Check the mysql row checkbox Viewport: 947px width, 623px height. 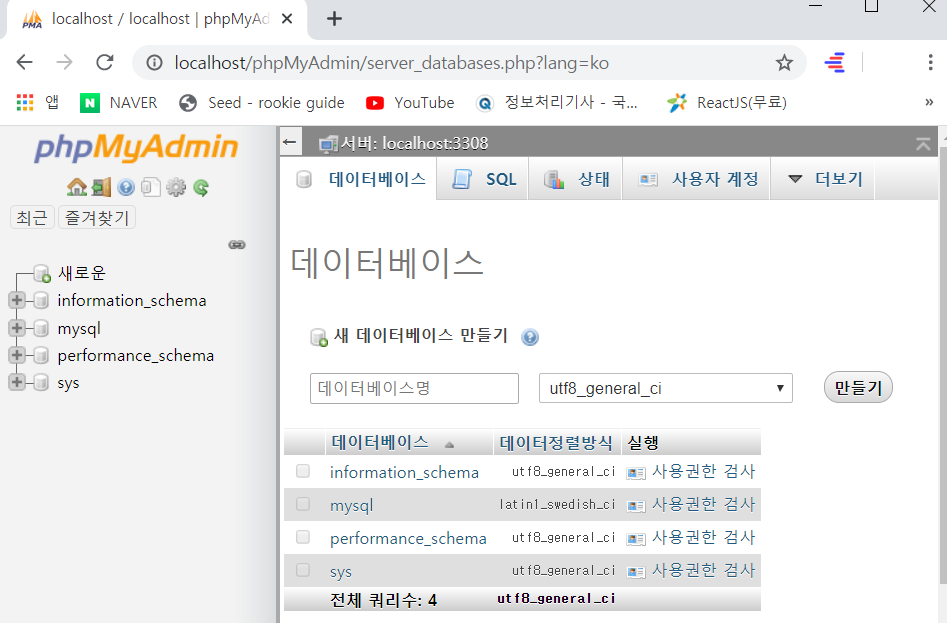point(303,504)
